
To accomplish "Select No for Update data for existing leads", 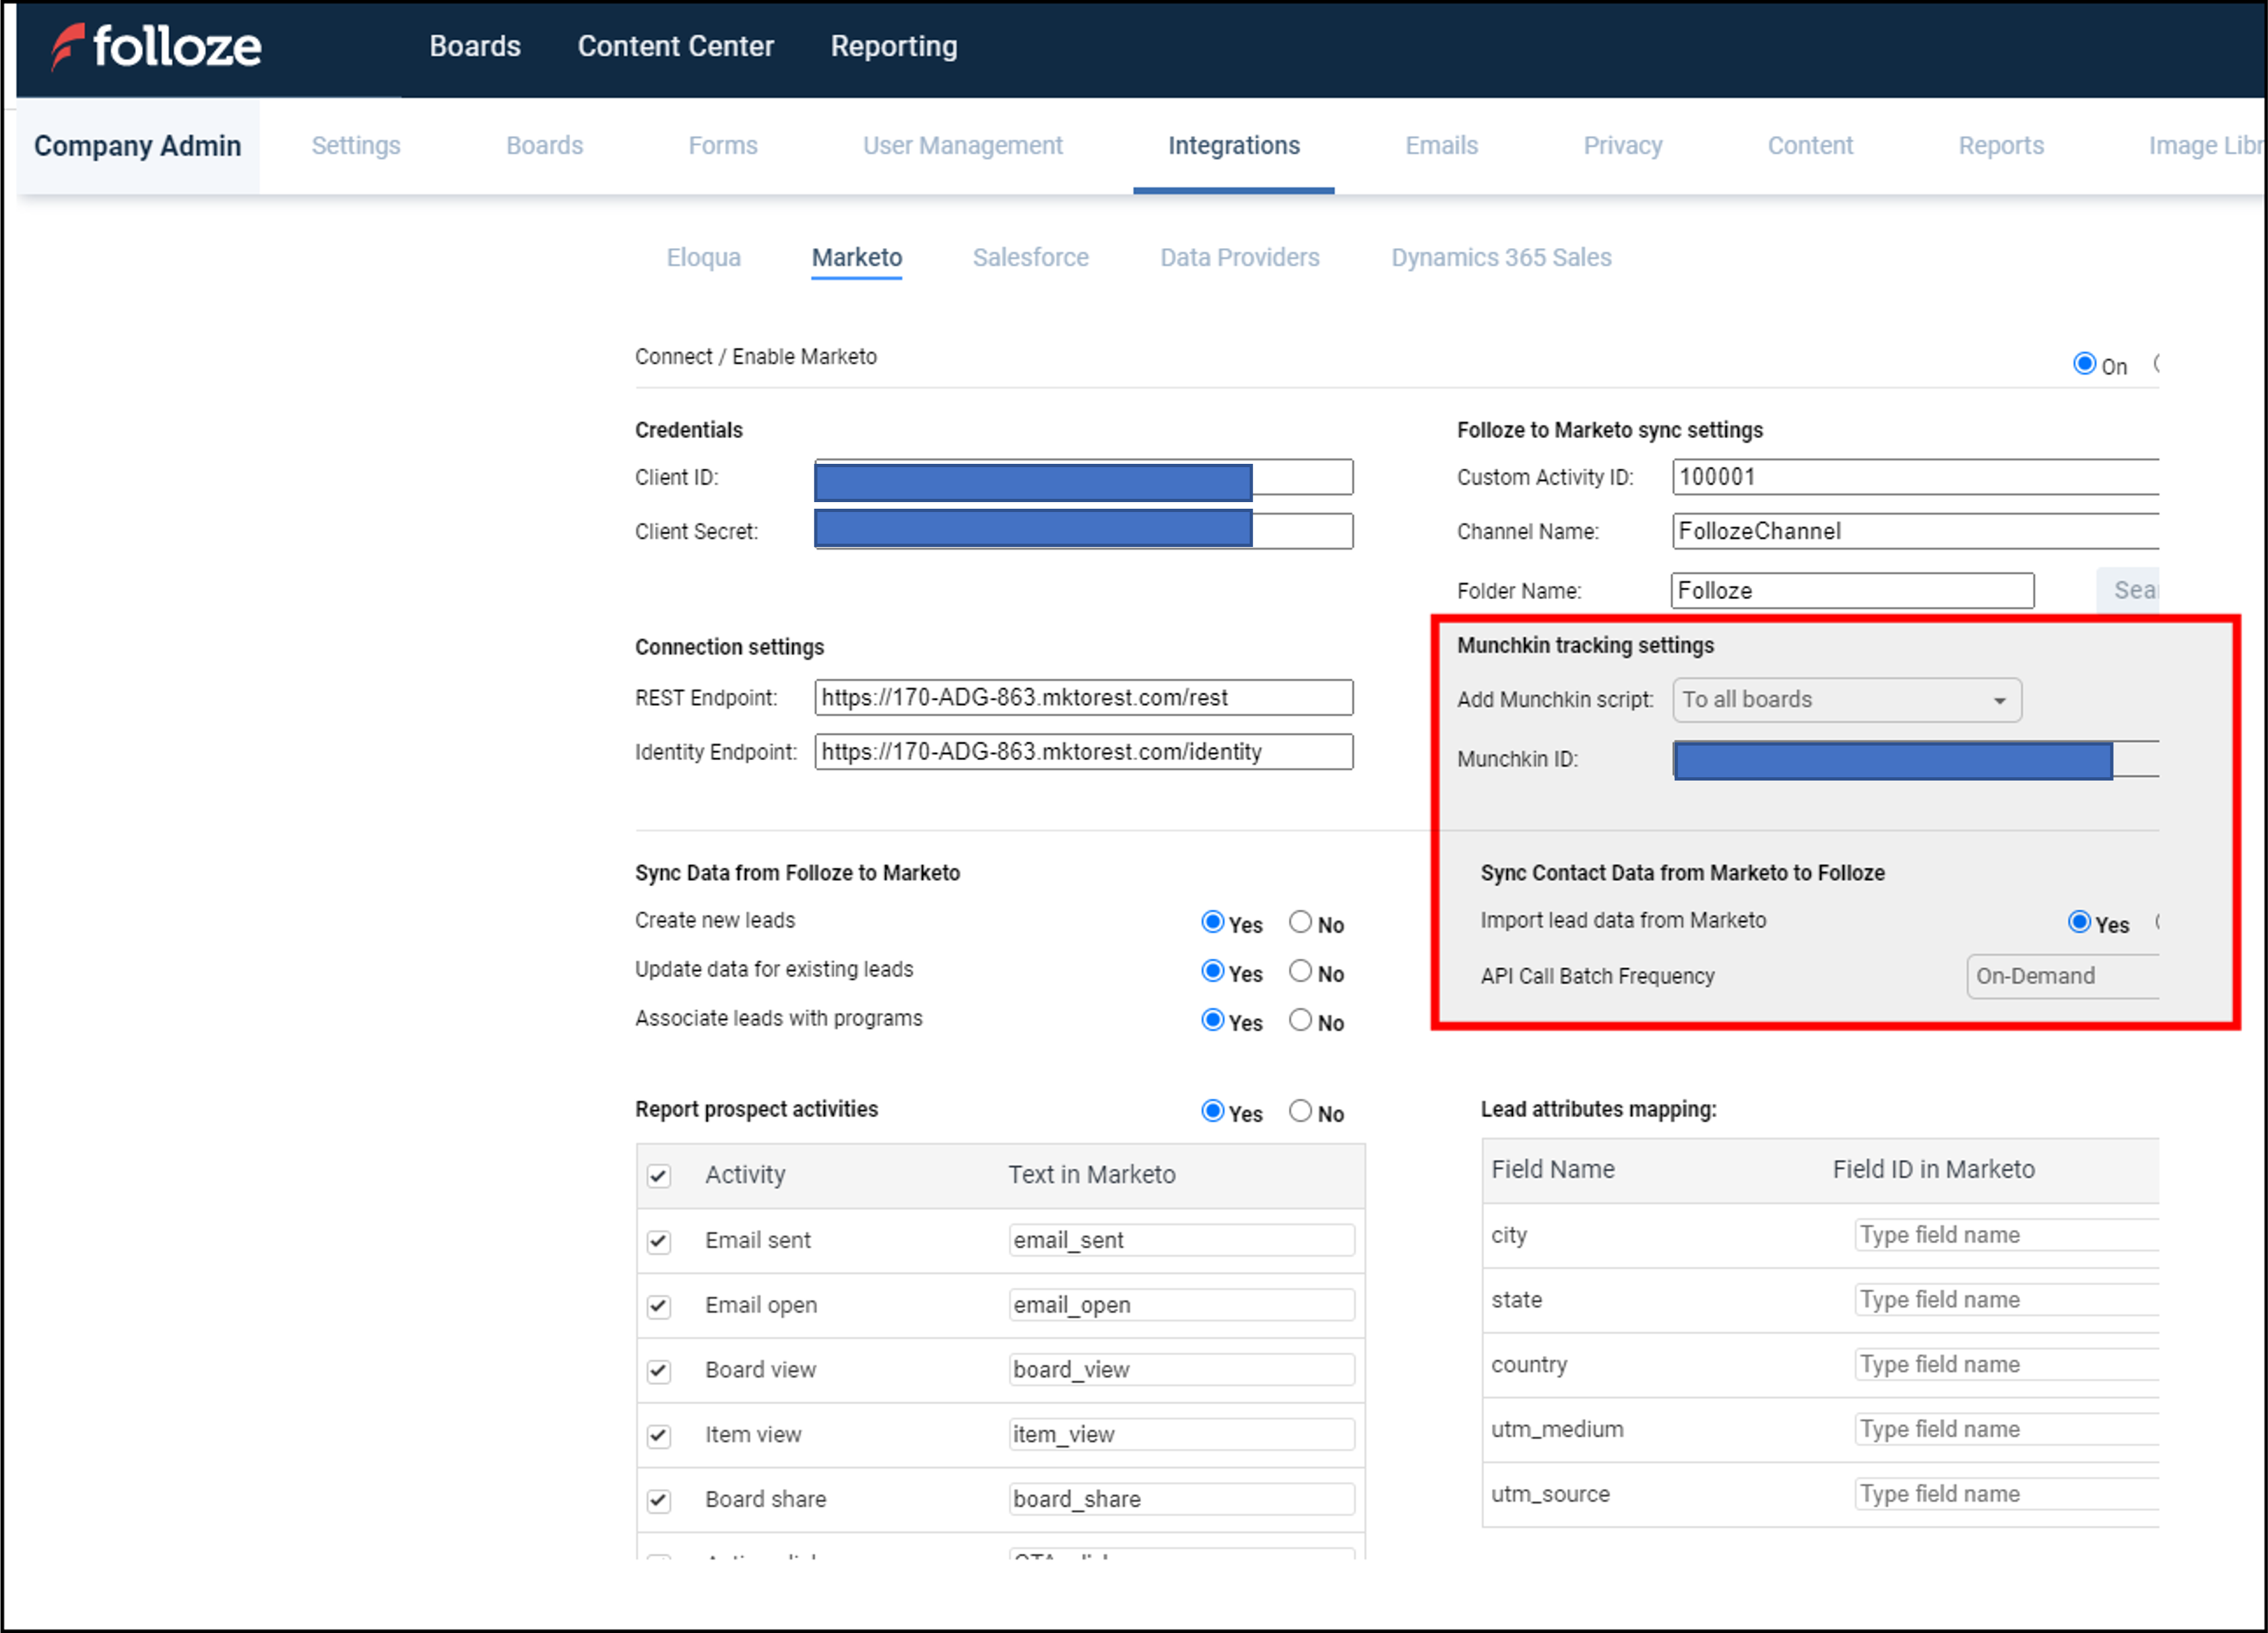I will 1300,970.
